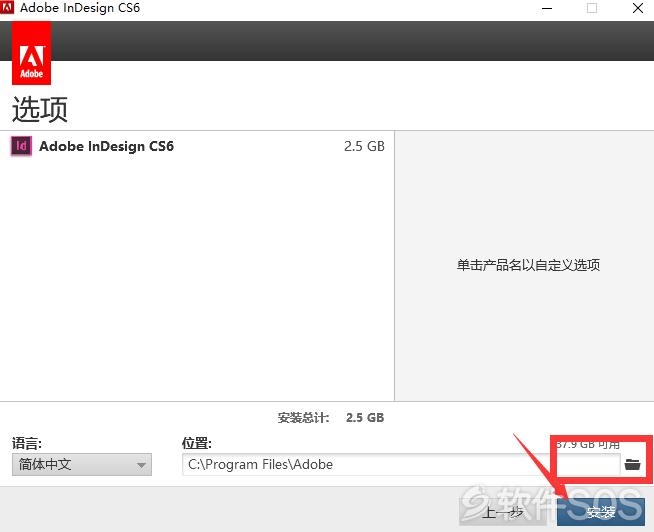The image size is (654, 532).
Task: Minimize the installer window
Action: (x=547, y=8)
